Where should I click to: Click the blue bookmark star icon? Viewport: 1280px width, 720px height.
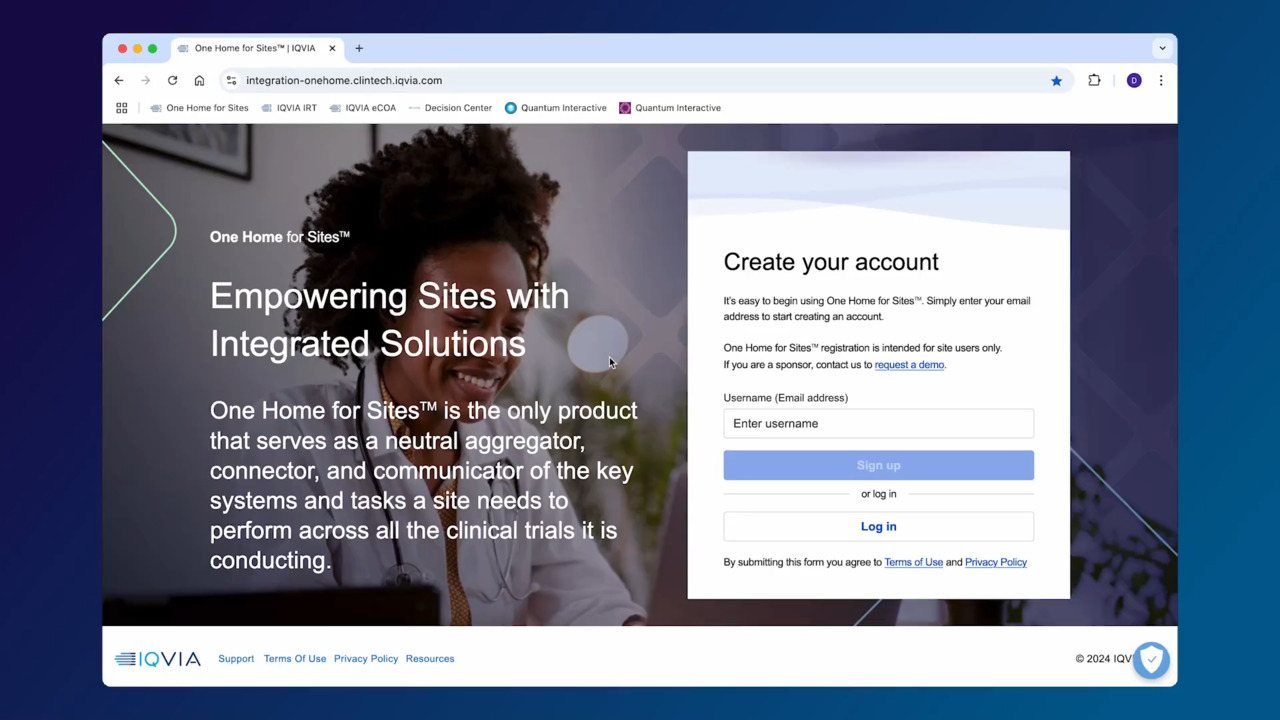coord(1056,81)
